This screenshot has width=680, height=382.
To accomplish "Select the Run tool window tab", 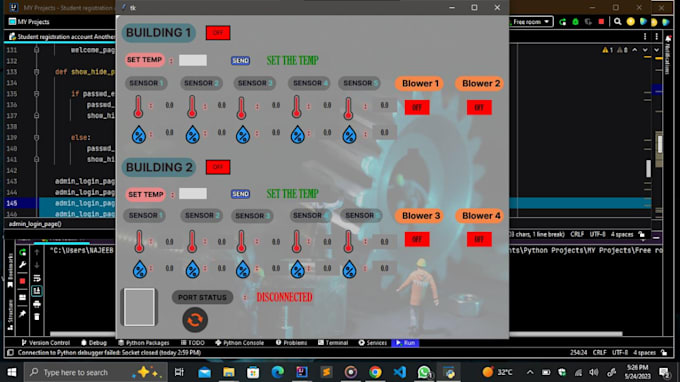I will click(406, 343).
